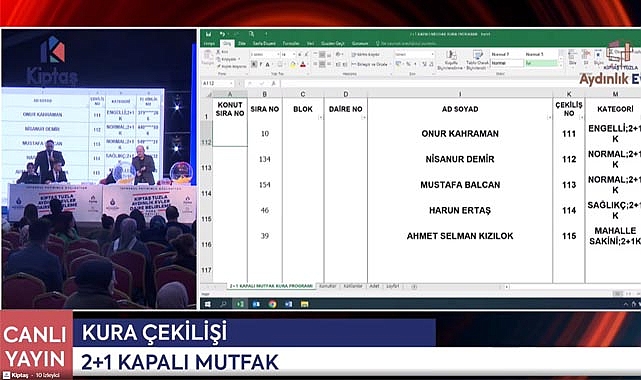Viewport: 641px width, 380px height.
Task: Toggle Metni Kaydır wrap text
Action: 366,54
